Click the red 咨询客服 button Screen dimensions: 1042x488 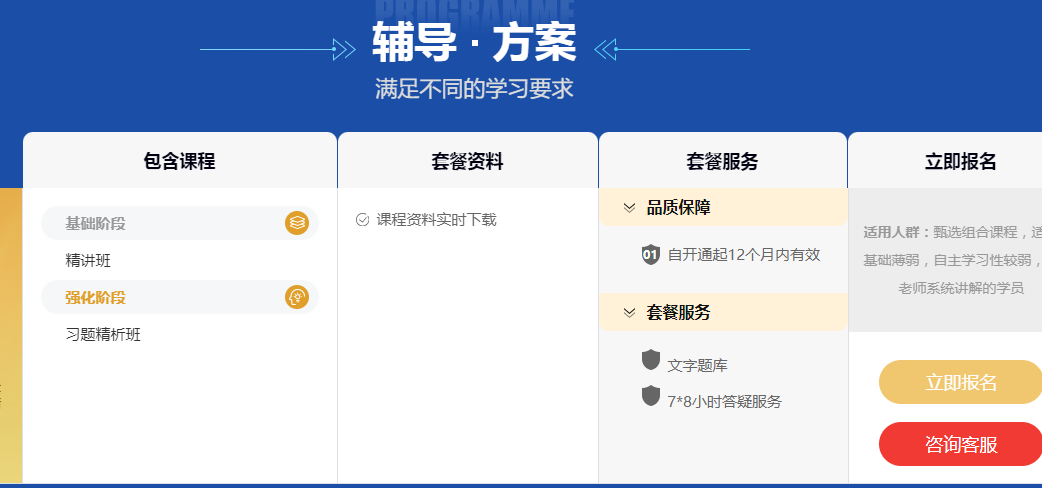click(961, 444)
